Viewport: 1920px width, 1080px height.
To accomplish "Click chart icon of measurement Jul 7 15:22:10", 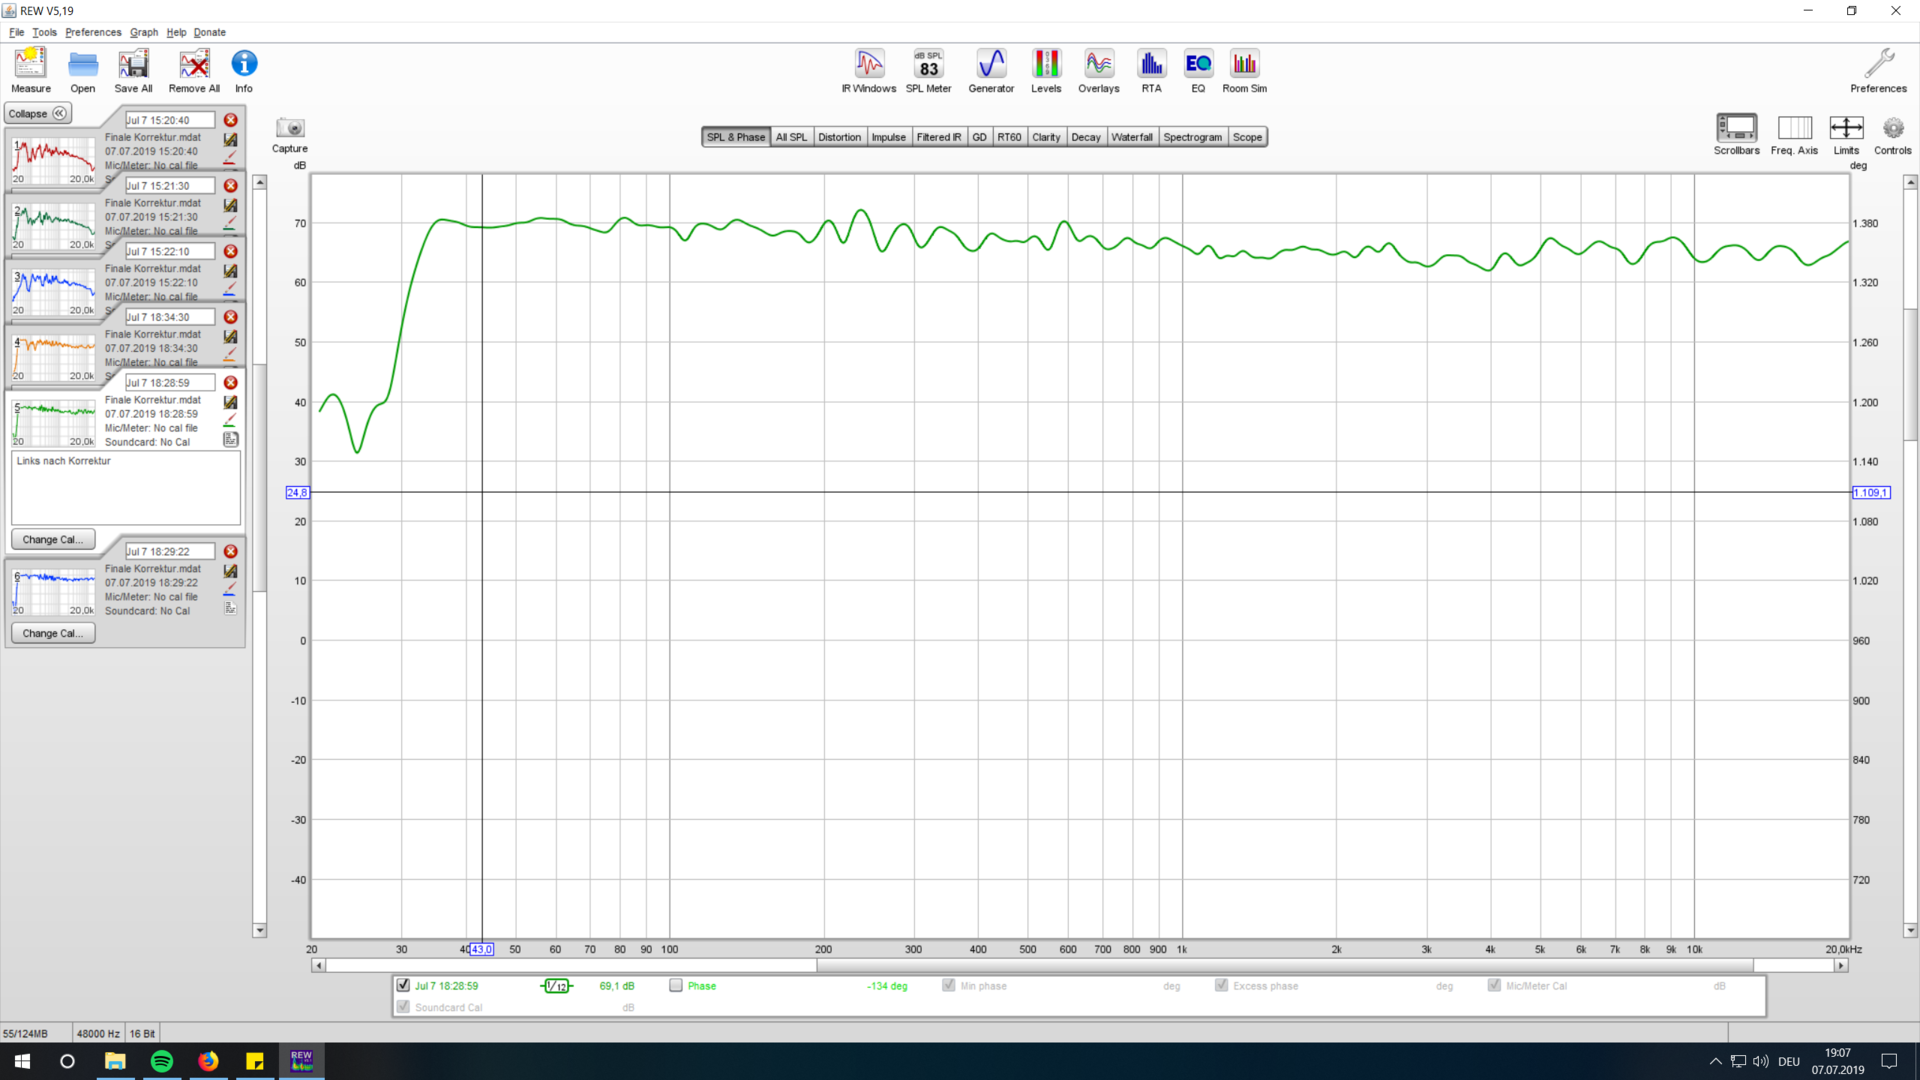I will [230, 271].
